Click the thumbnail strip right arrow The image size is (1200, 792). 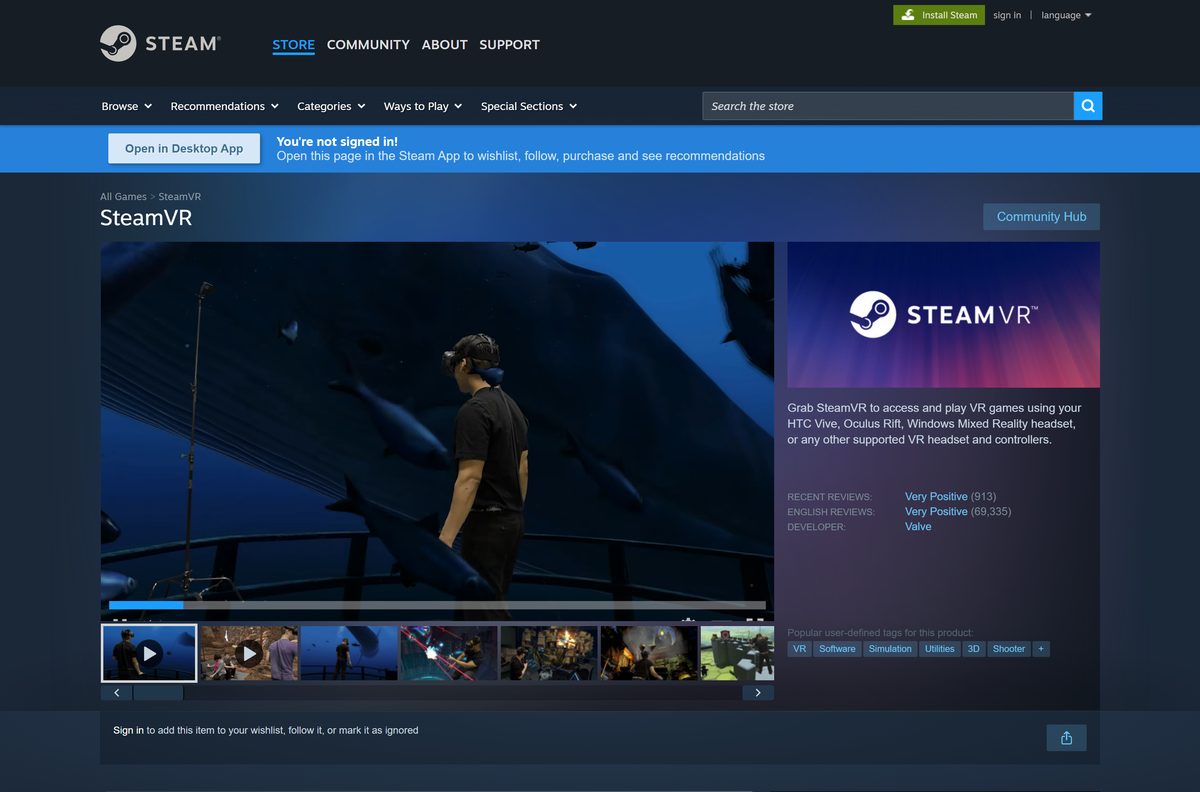coord(758,692)
